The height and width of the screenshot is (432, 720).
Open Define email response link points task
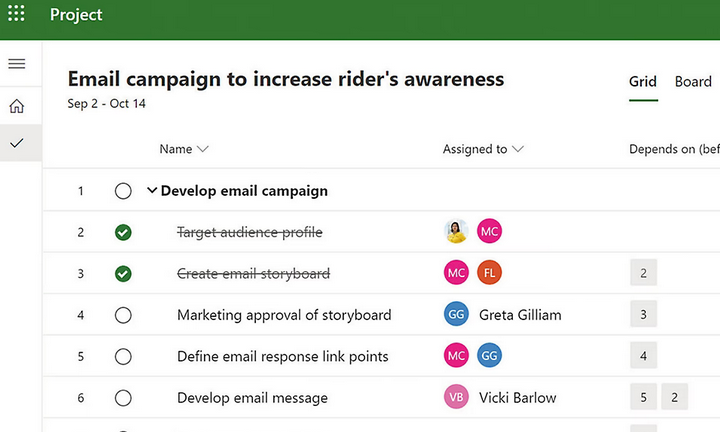pyautogui.click(x=282, y=356)
